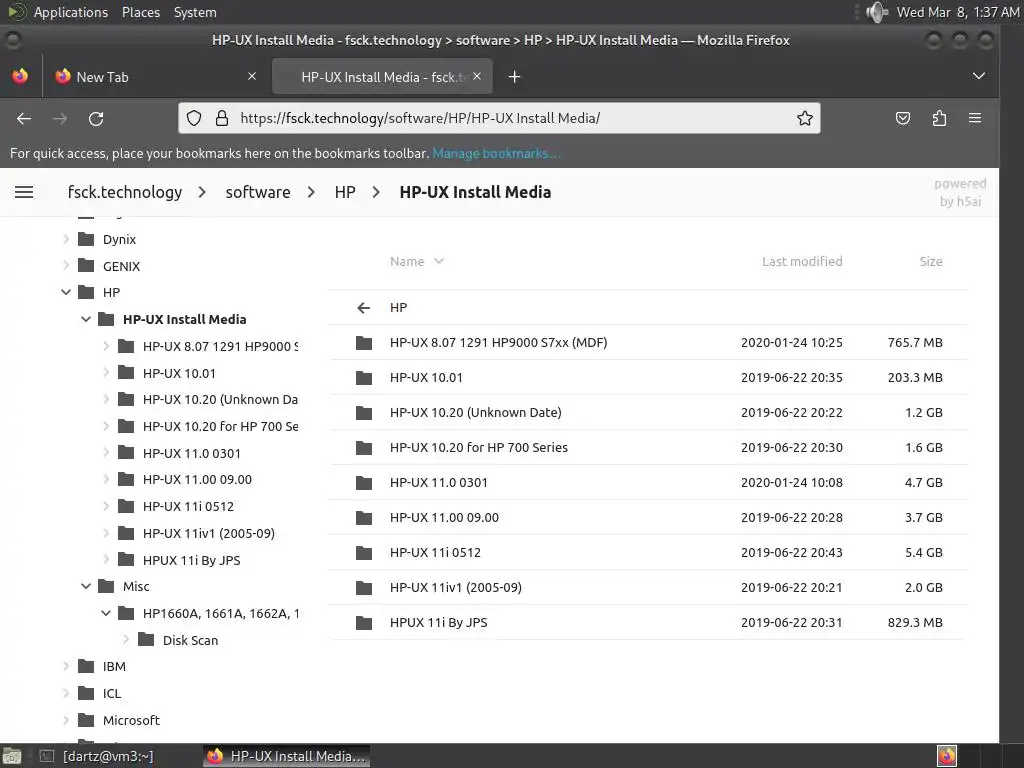Click the 765.7 MB size value
Image resolution: width=1024 pixels, height=768 pixels.
click(x=915, y=342)
